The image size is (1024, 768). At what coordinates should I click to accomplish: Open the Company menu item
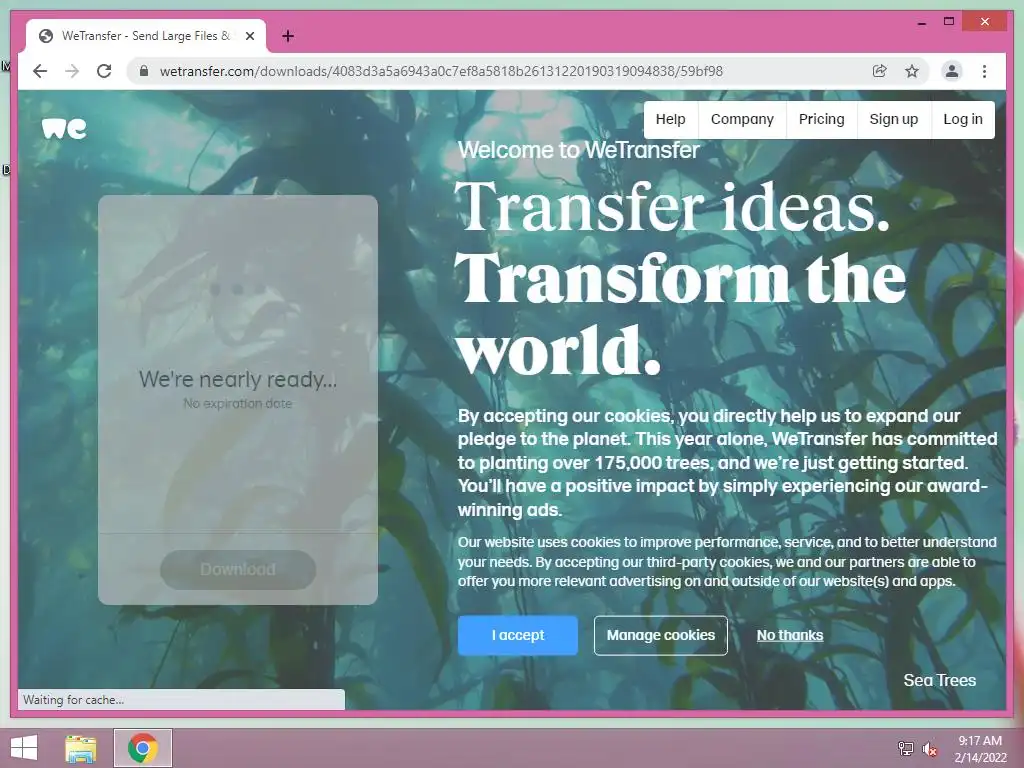point(742,120)
